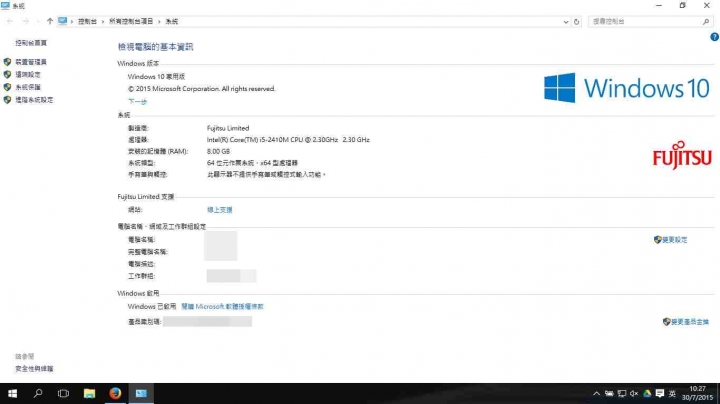720x404 pixels.
Task: Click the network icon in the system tray
Action: [622, 393]
